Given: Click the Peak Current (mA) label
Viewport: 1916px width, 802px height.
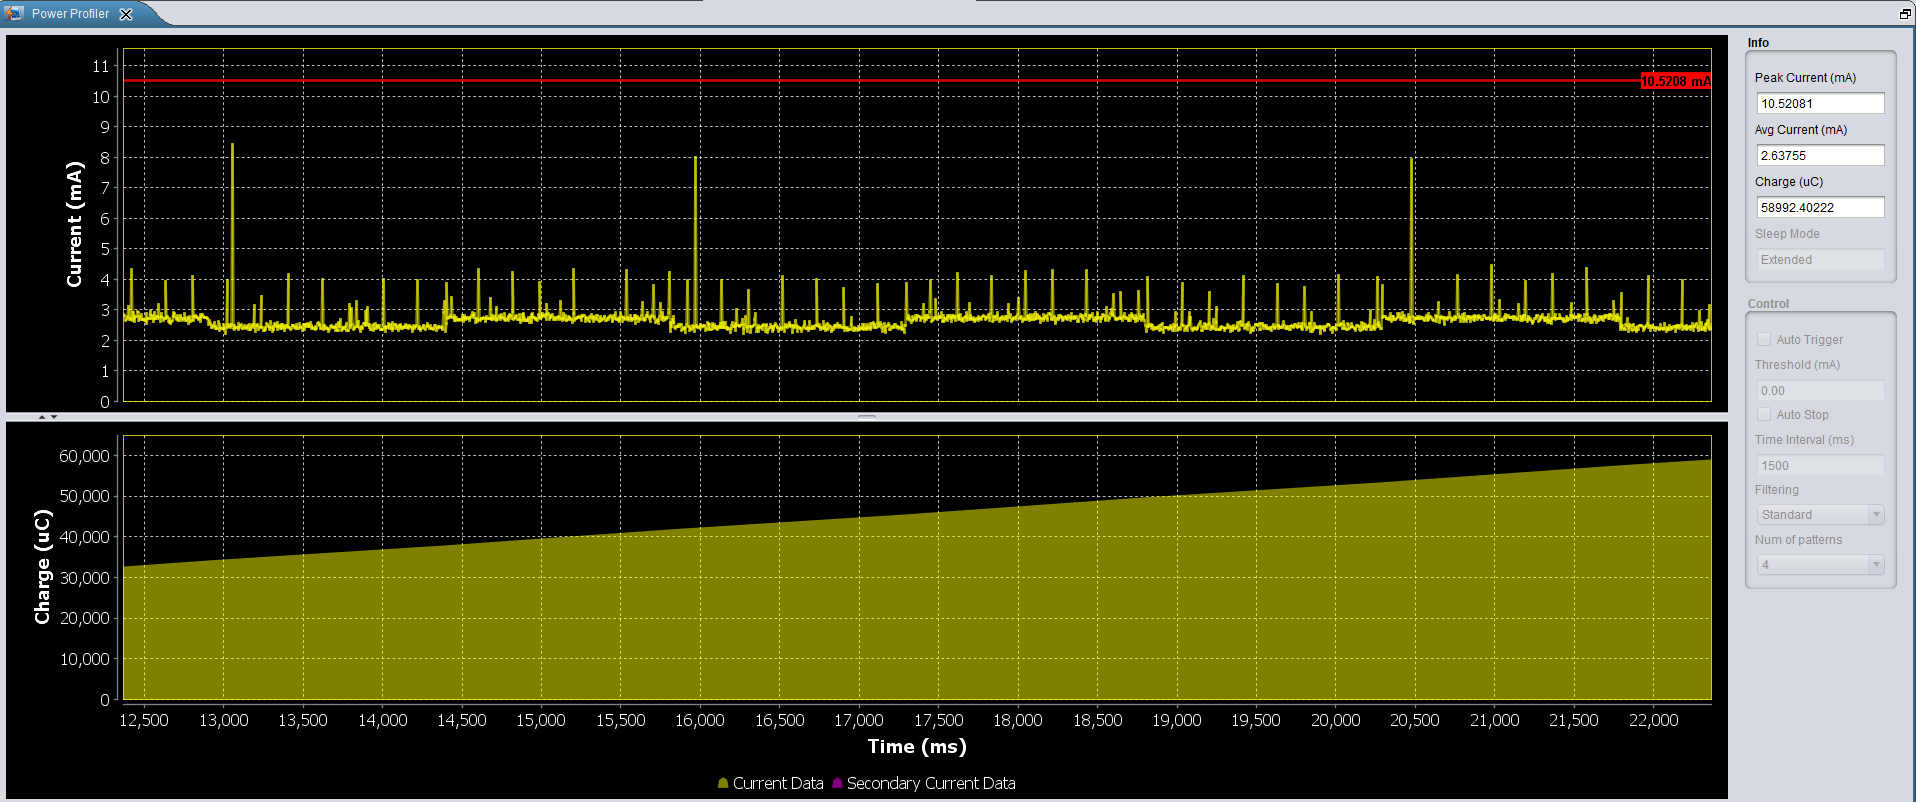Looking at the screenshot, I should [1805, 78].
